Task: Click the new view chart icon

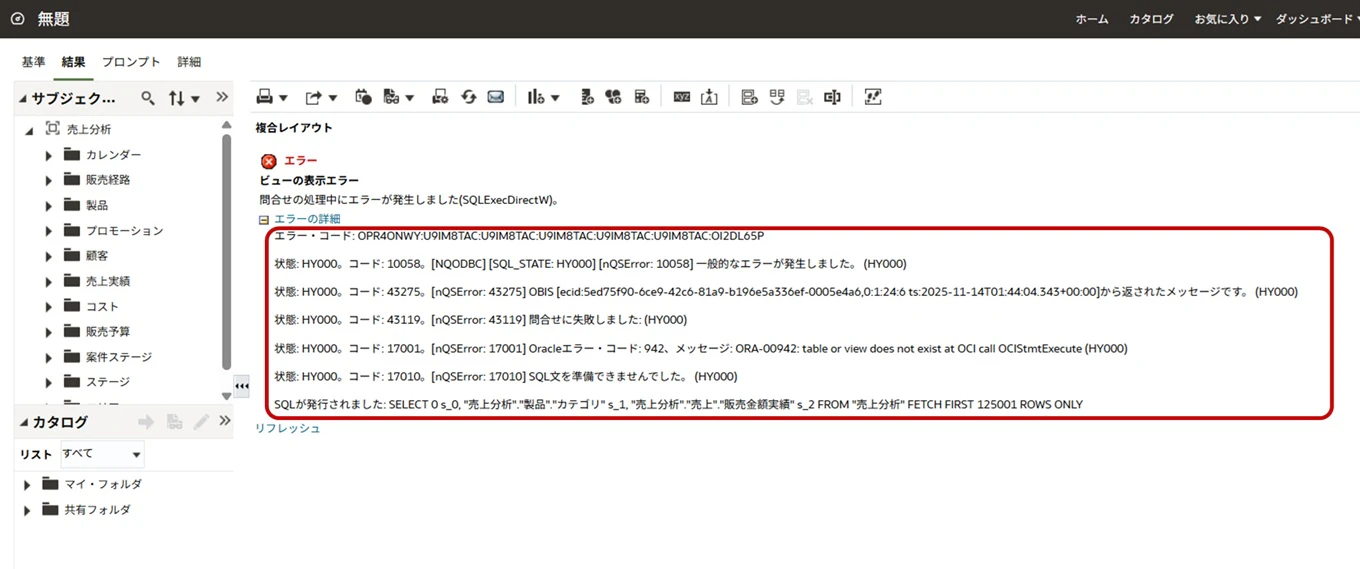Action: pos(536,97)
